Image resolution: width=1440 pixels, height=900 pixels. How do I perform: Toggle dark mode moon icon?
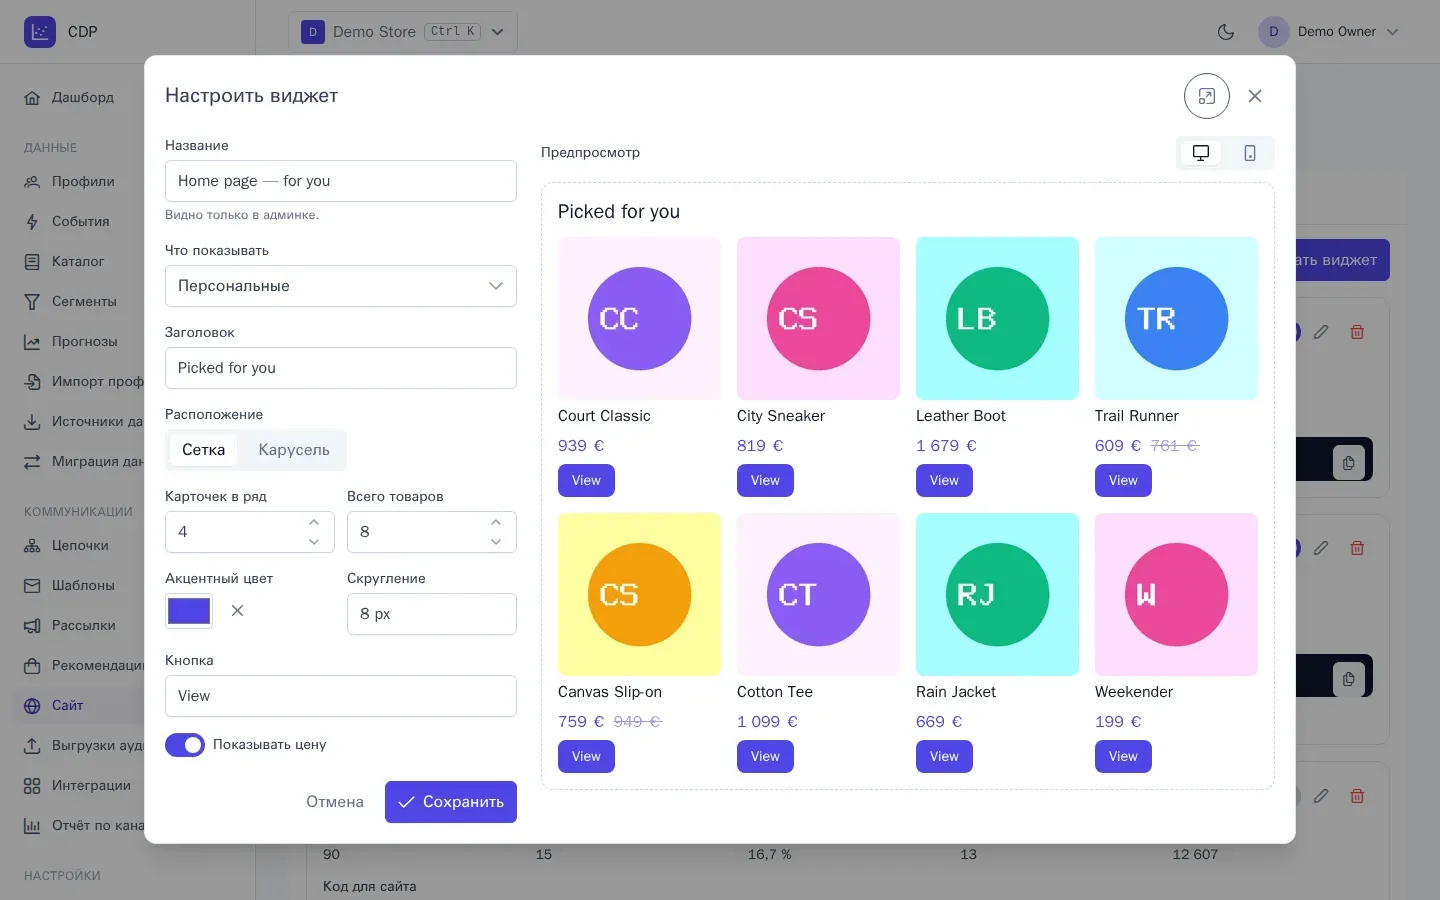1226,32
